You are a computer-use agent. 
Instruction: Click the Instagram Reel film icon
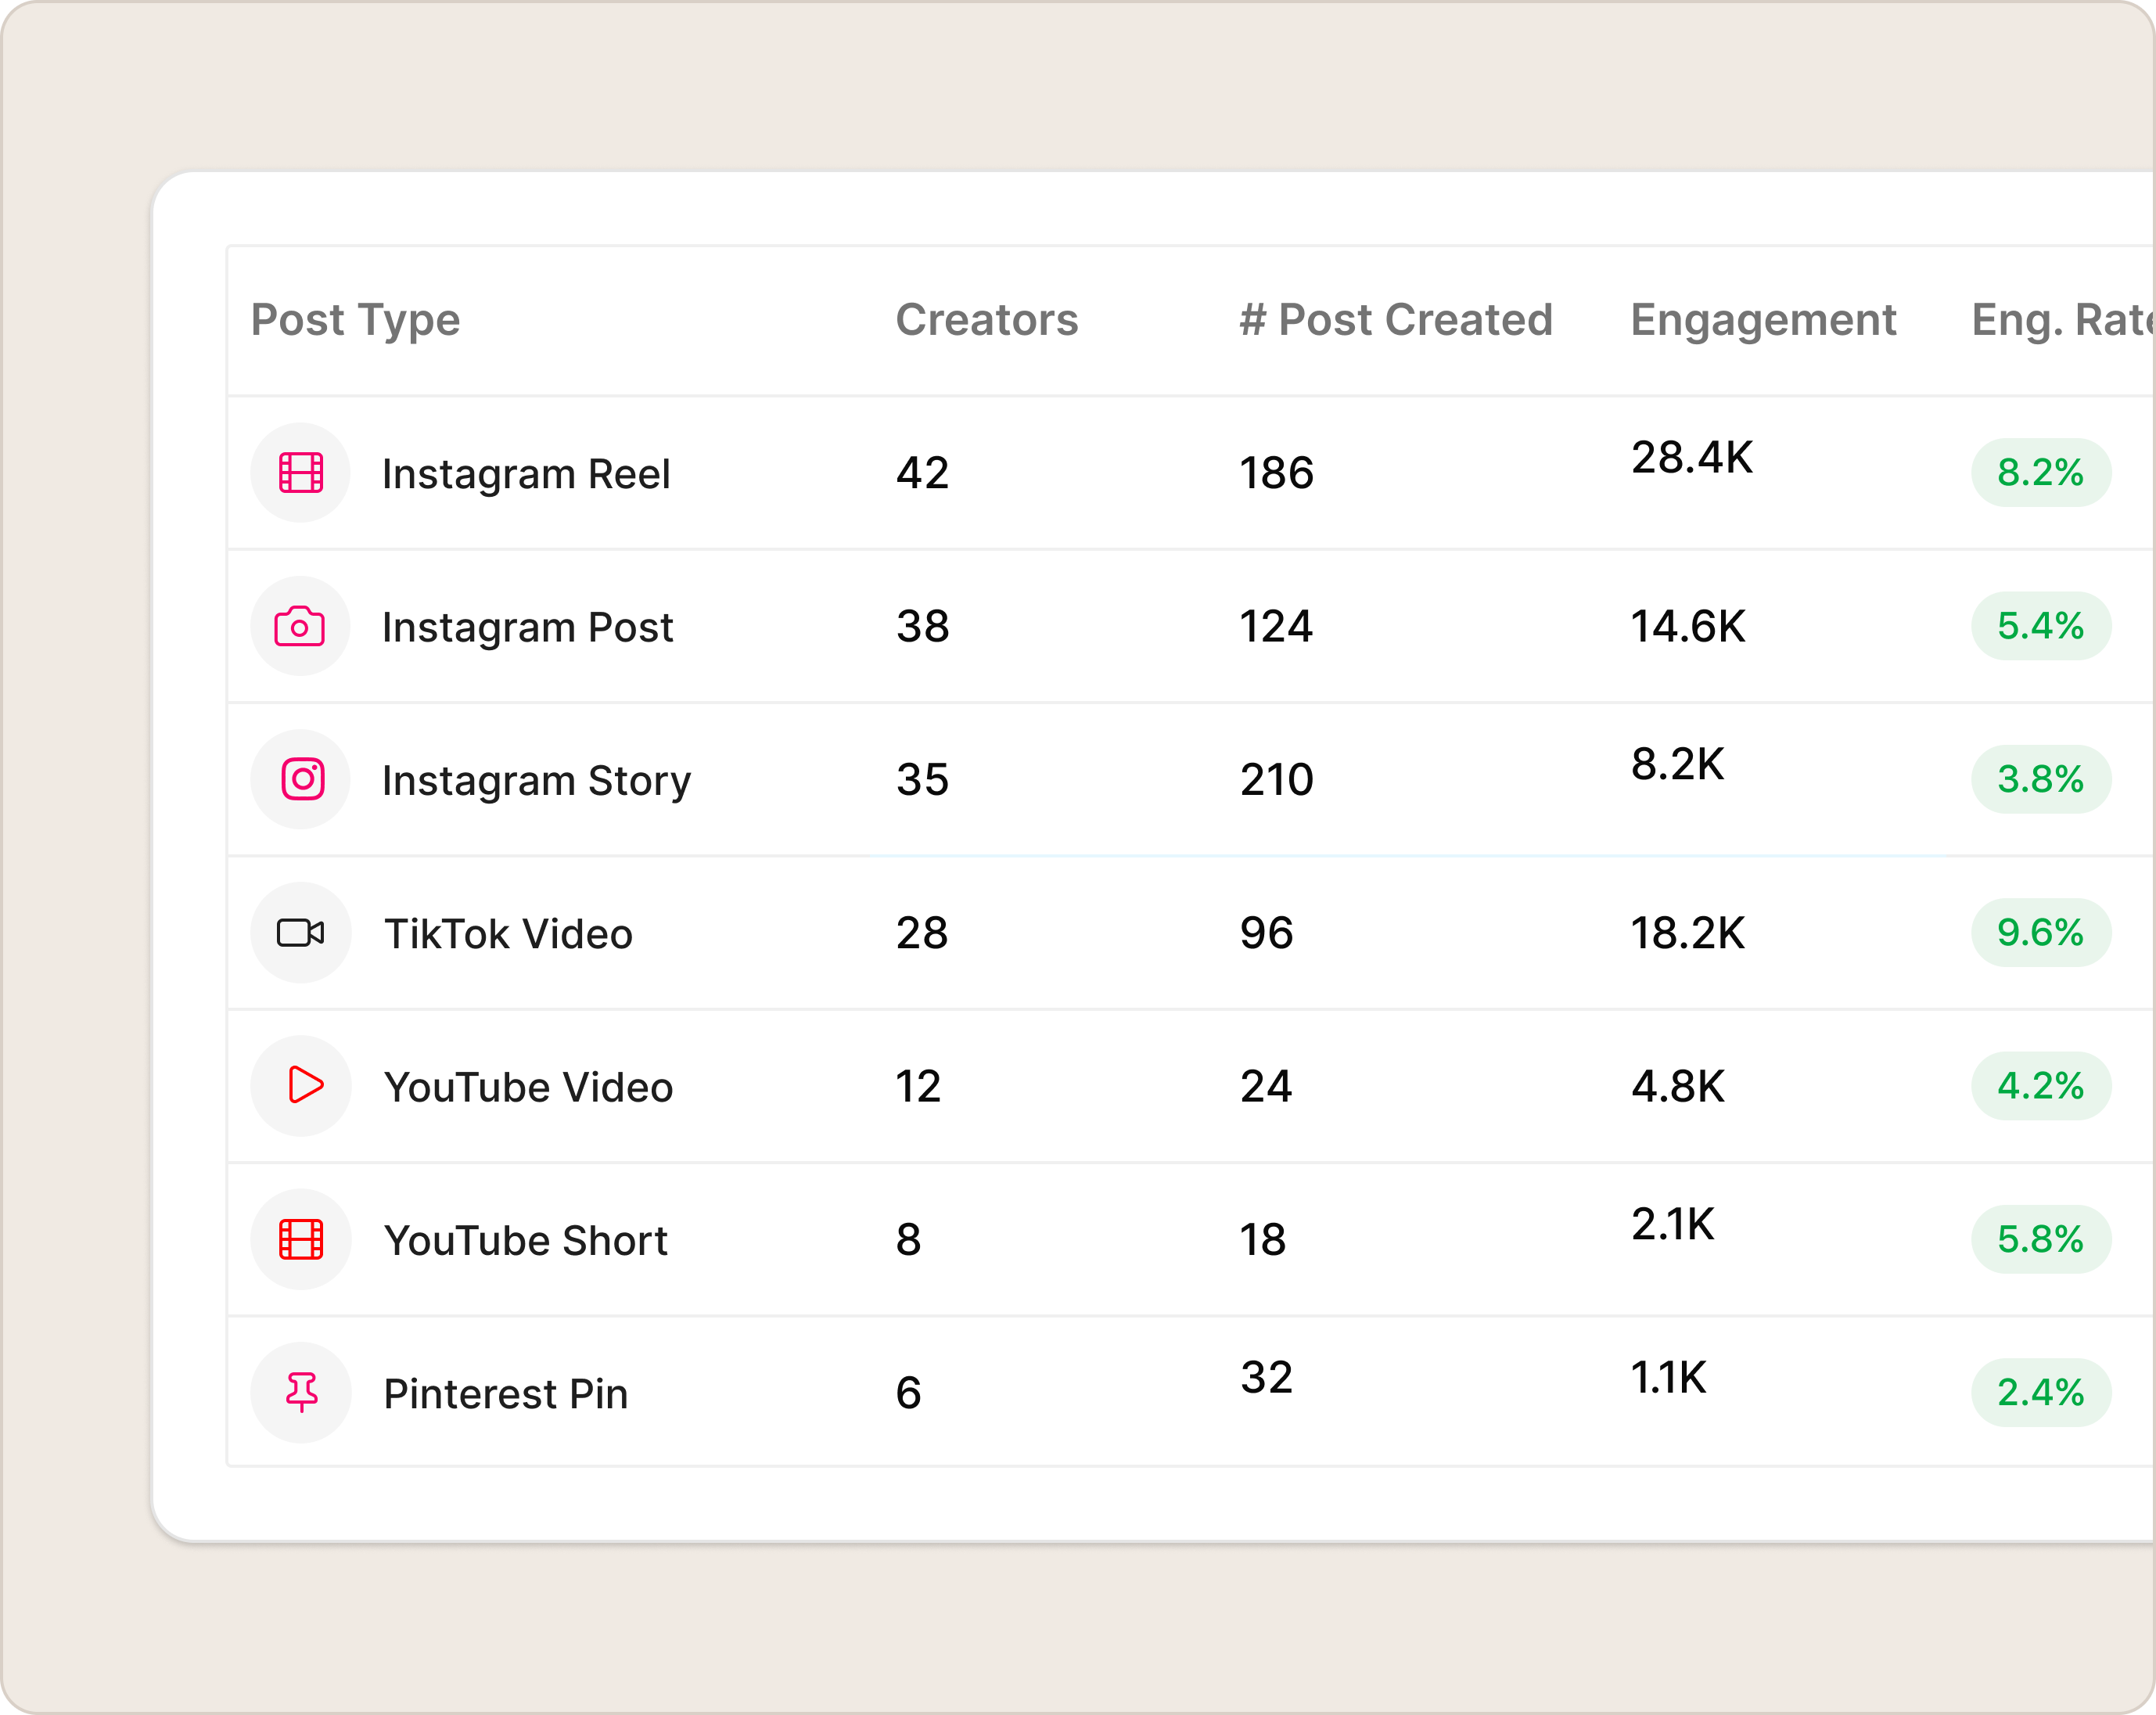(300, 473)
